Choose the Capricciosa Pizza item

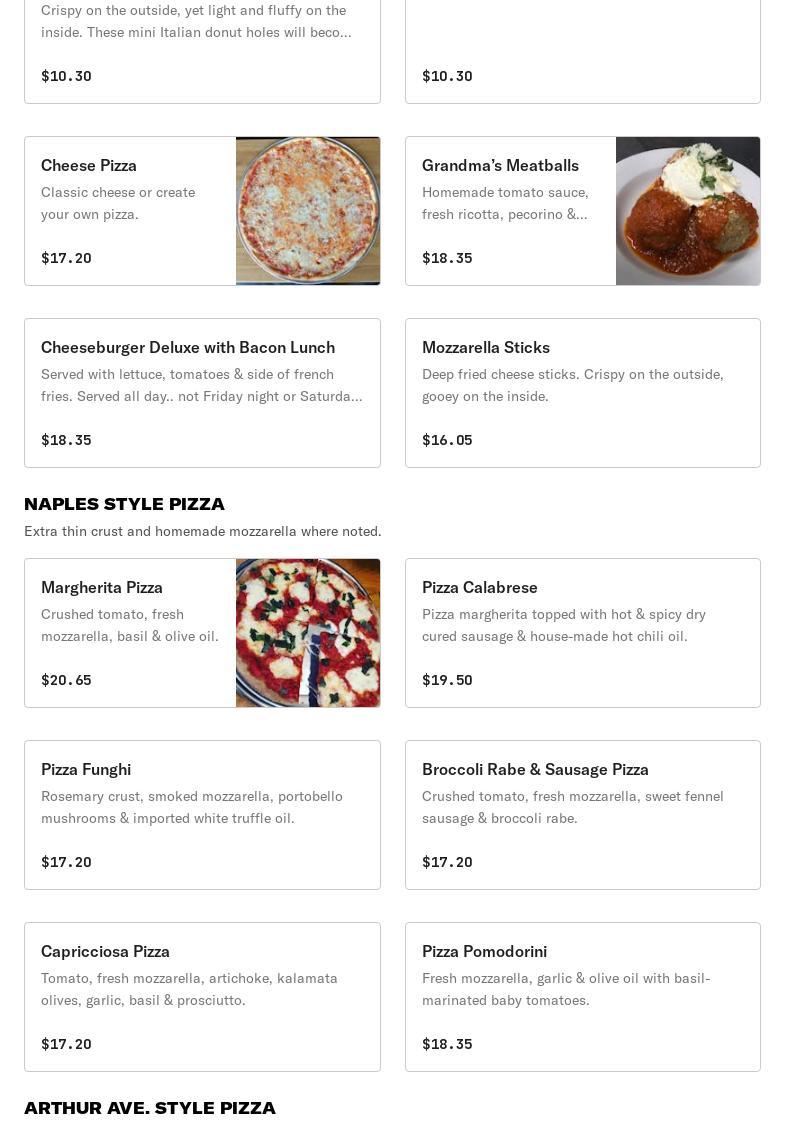tap(105, 951)
